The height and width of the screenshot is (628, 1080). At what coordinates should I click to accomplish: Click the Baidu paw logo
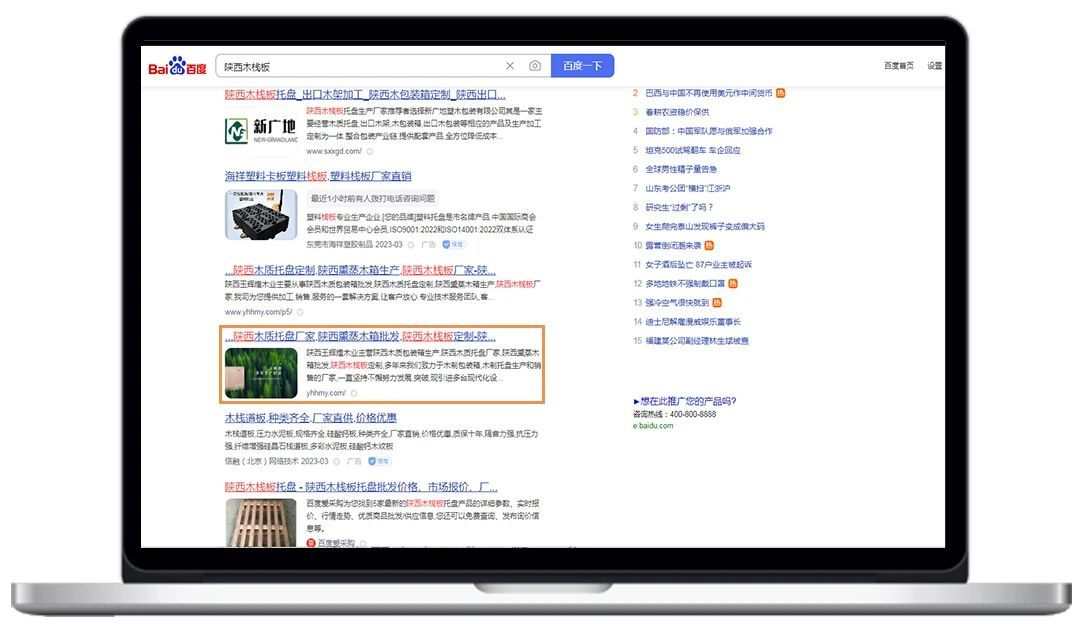click(x=177, y=67)
